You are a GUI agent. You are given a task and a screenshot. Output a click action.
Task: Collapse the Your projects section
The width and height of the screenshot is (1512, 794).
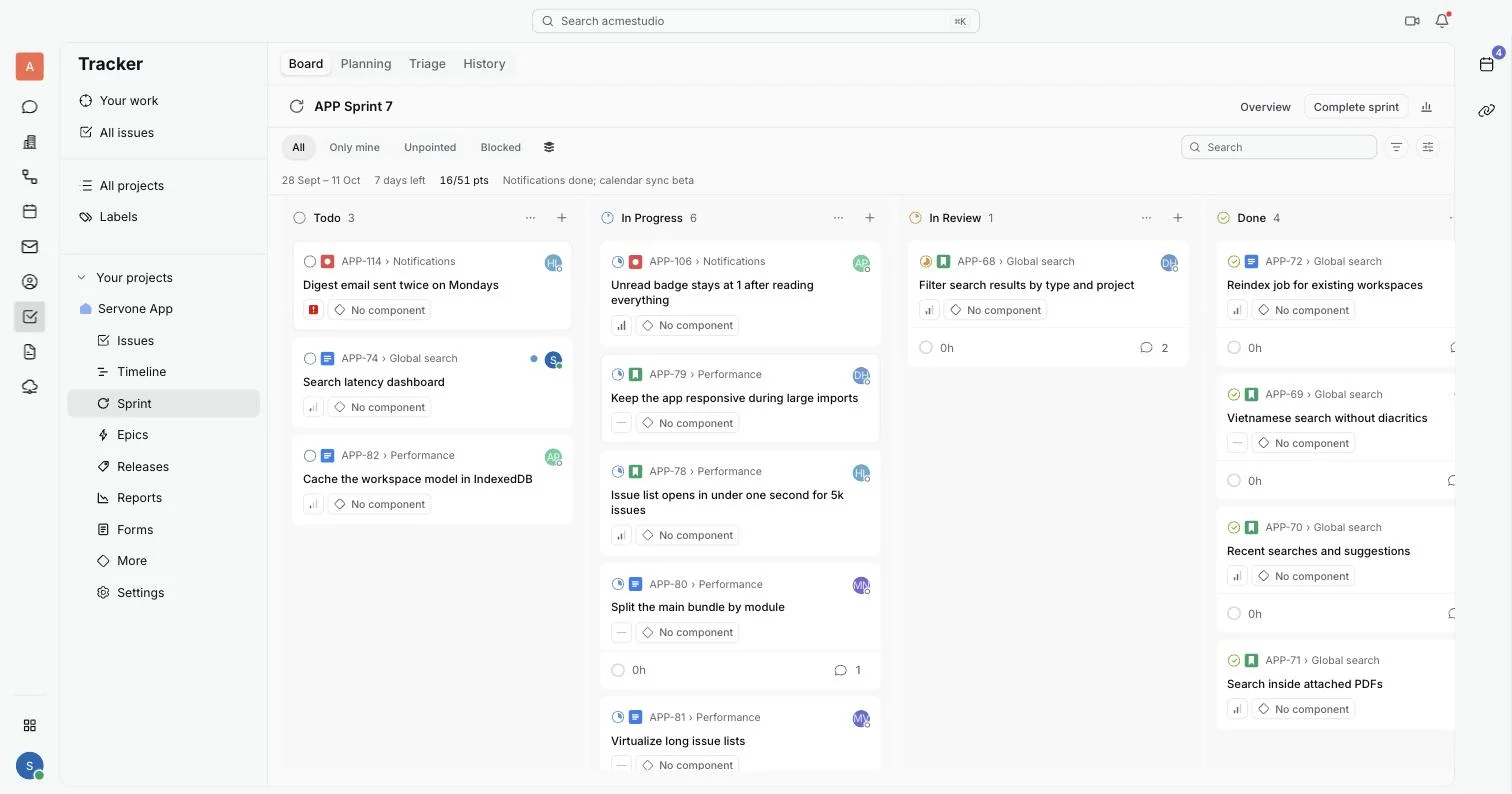82,278
